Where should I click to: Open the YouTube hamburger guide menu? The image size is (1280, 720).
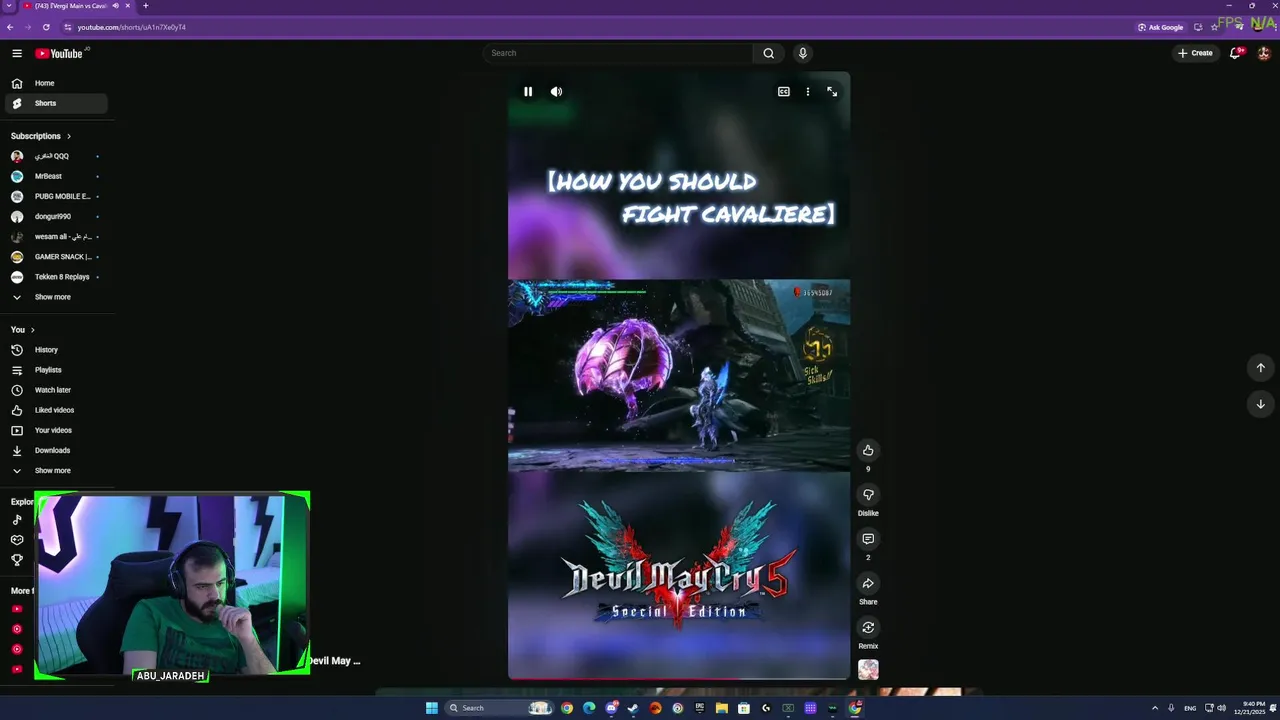coord(17,53)
